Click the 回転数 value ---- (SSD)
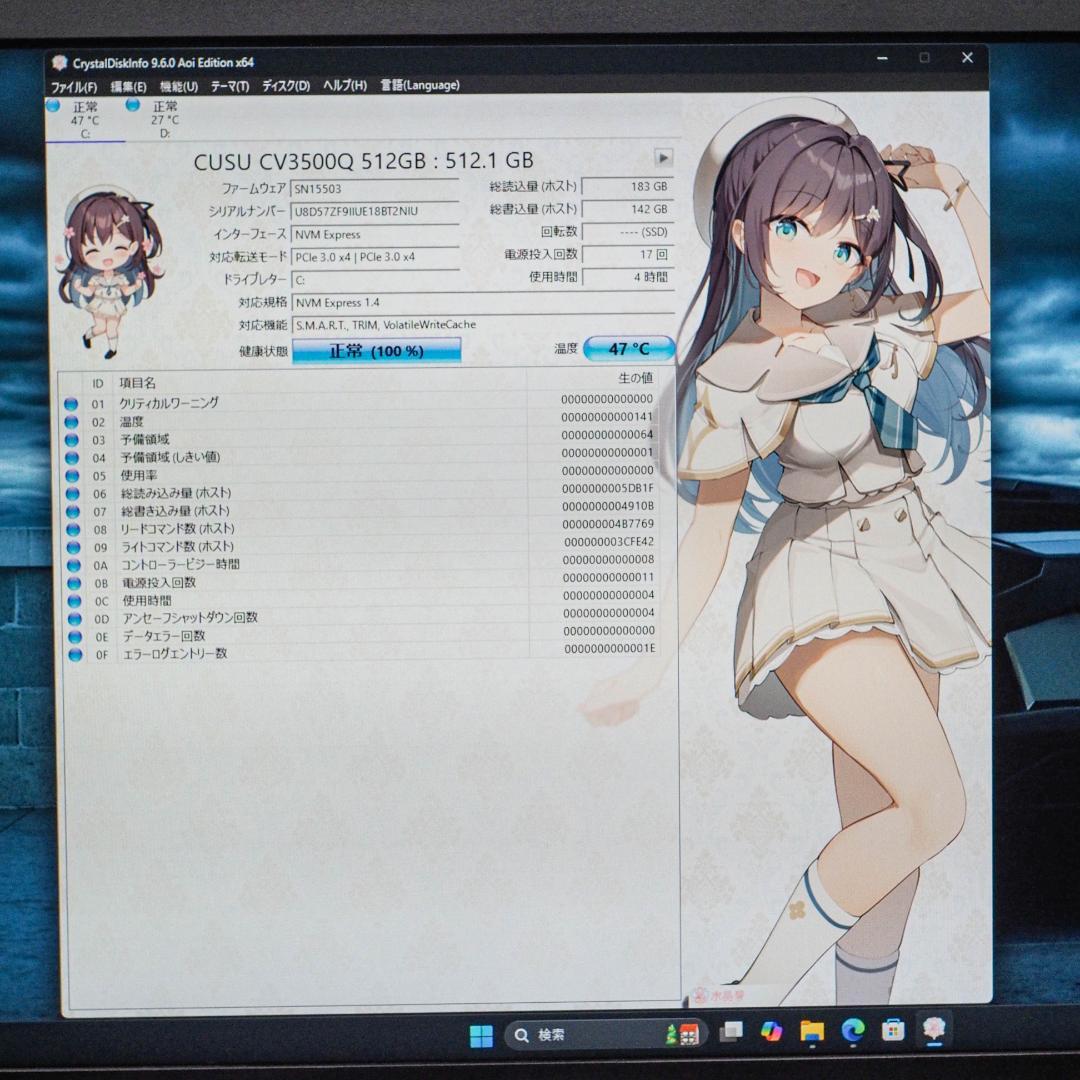Screen dimensions: 1080x1080 627,231
